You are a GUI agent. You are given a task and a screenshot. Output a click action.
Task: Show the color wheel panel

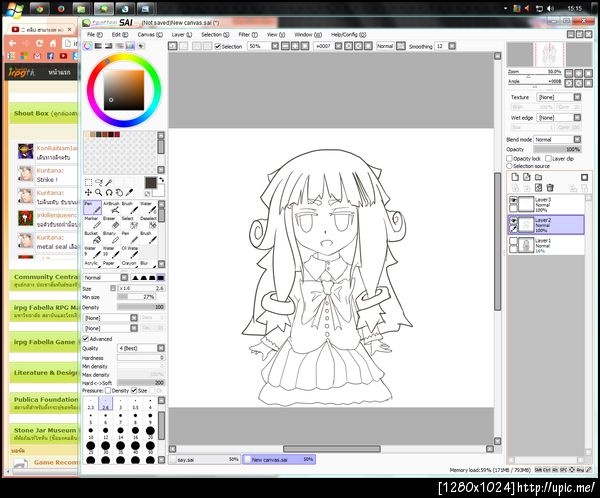pyautogui.click(x=88, y=46)
